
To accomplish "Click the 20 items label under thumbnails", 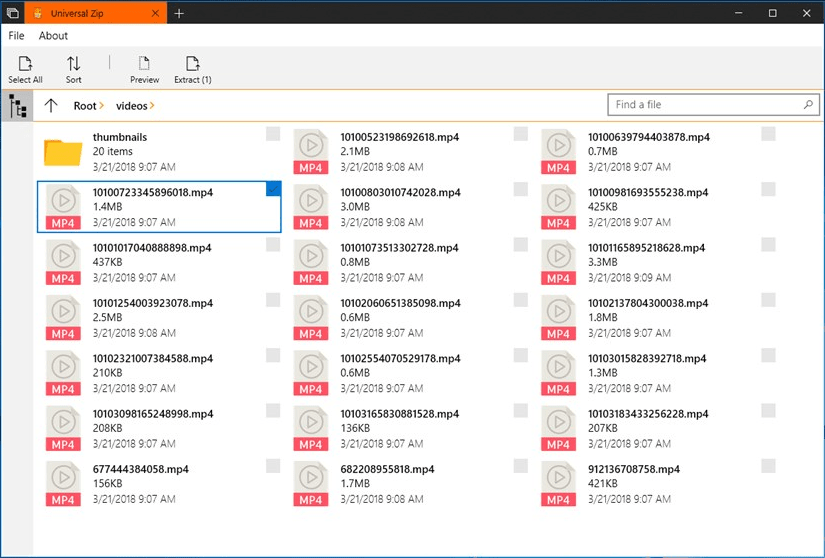I will tap(113, 151).
